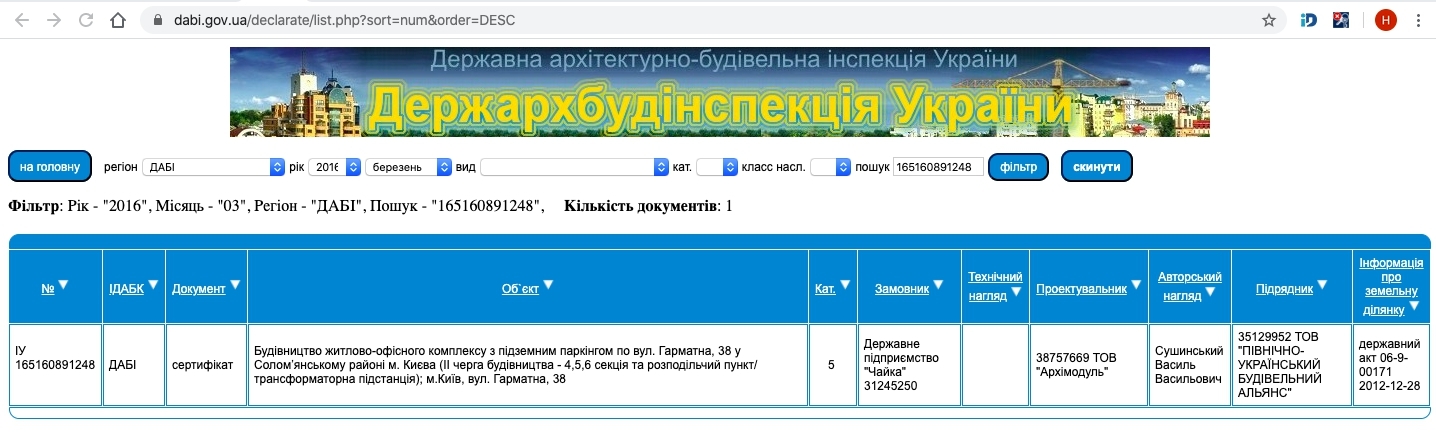Sort by the Проектувальник header link
The image size is (1436, 432).
[1082, 288]
